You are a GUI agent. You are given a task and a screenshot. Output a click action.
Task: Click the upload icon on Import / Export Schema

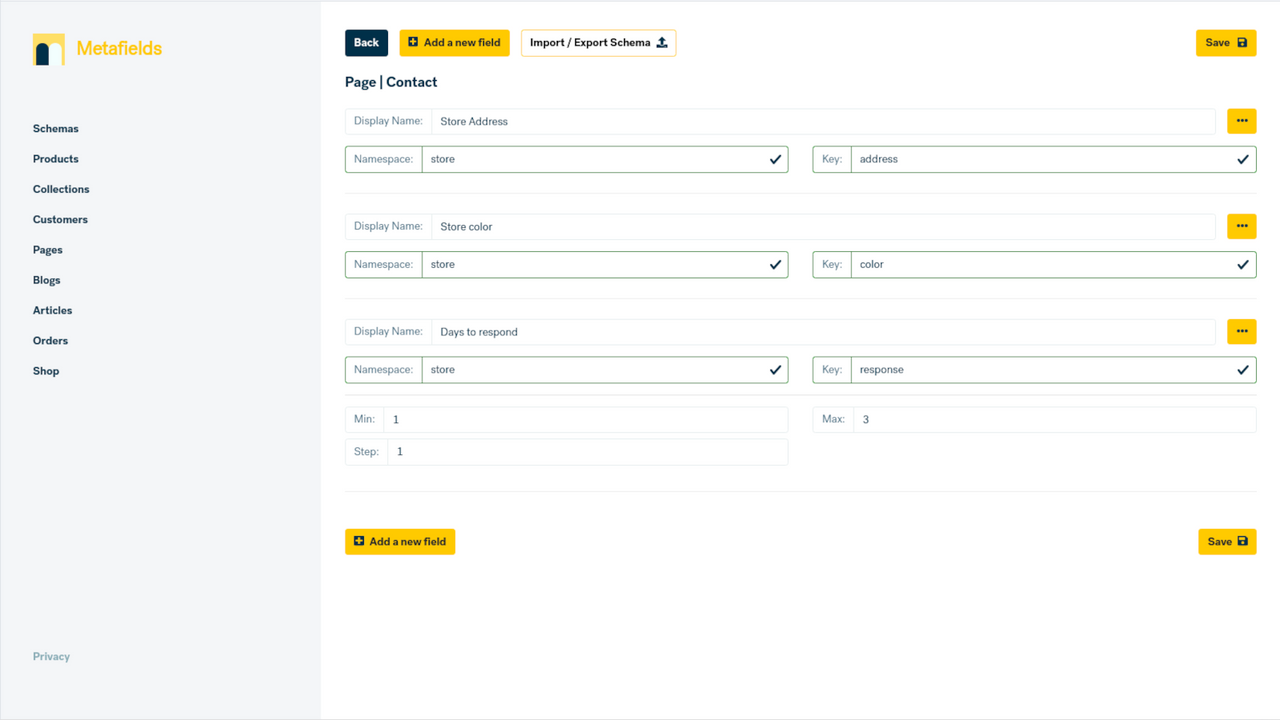(661, 42)
